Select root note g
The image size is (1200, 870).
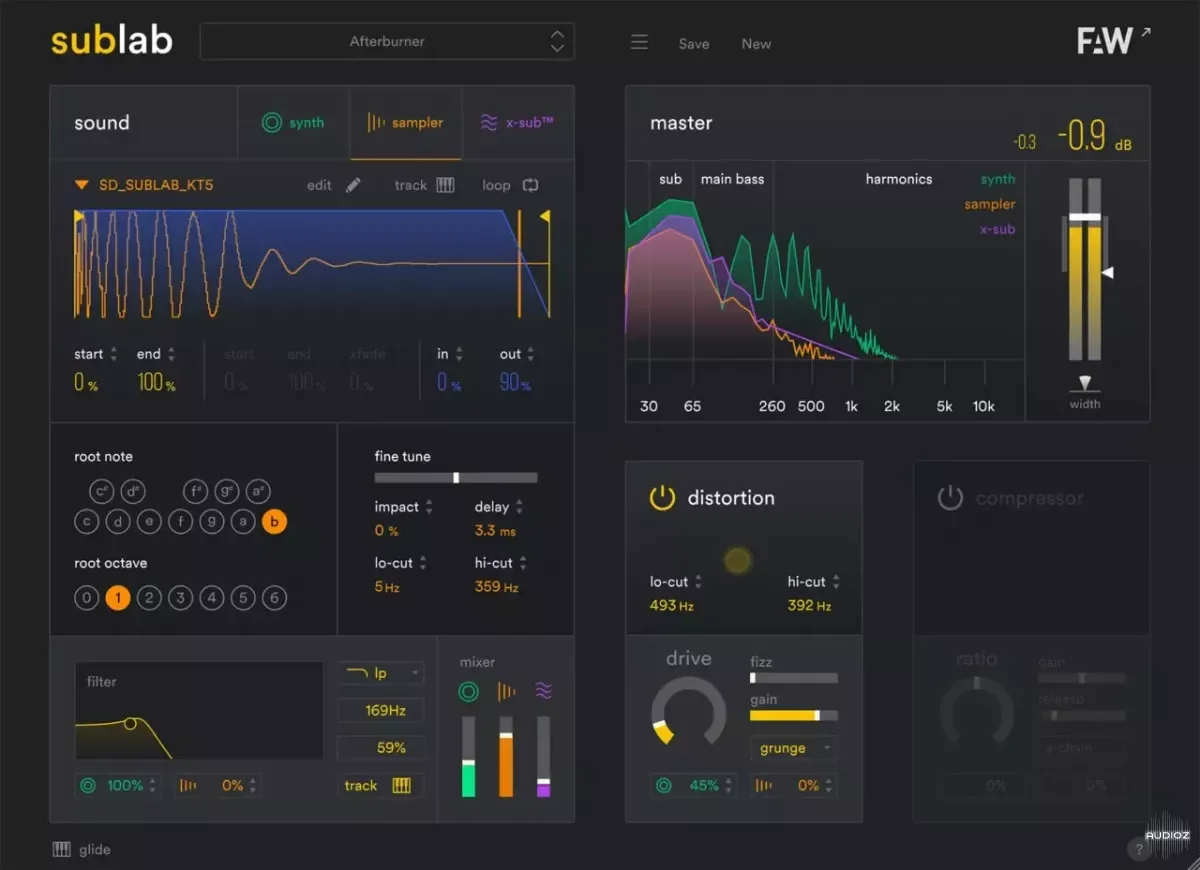(211, 521)
